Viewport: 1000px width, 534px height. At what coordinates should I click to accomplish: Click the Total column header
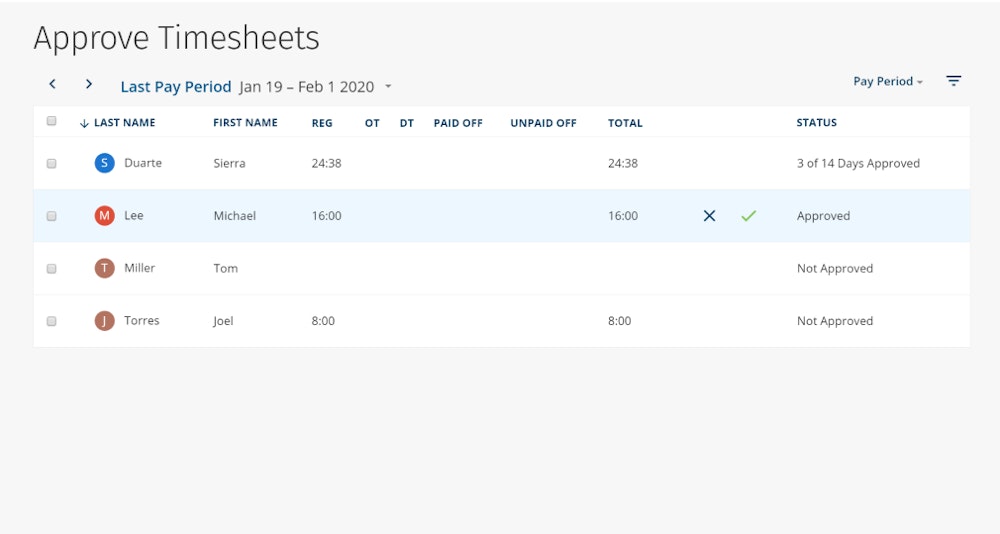[x=625, y=123]
